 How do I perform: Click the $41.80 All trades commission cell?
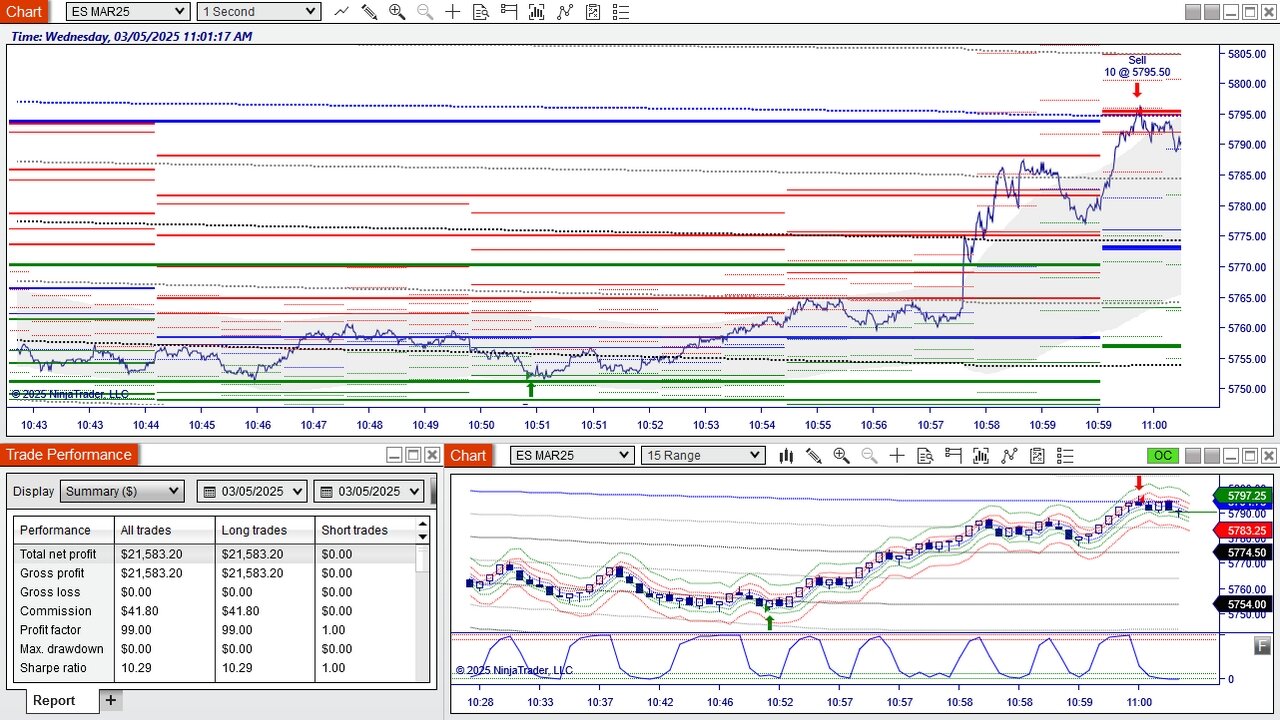click(x=141, y=611)
